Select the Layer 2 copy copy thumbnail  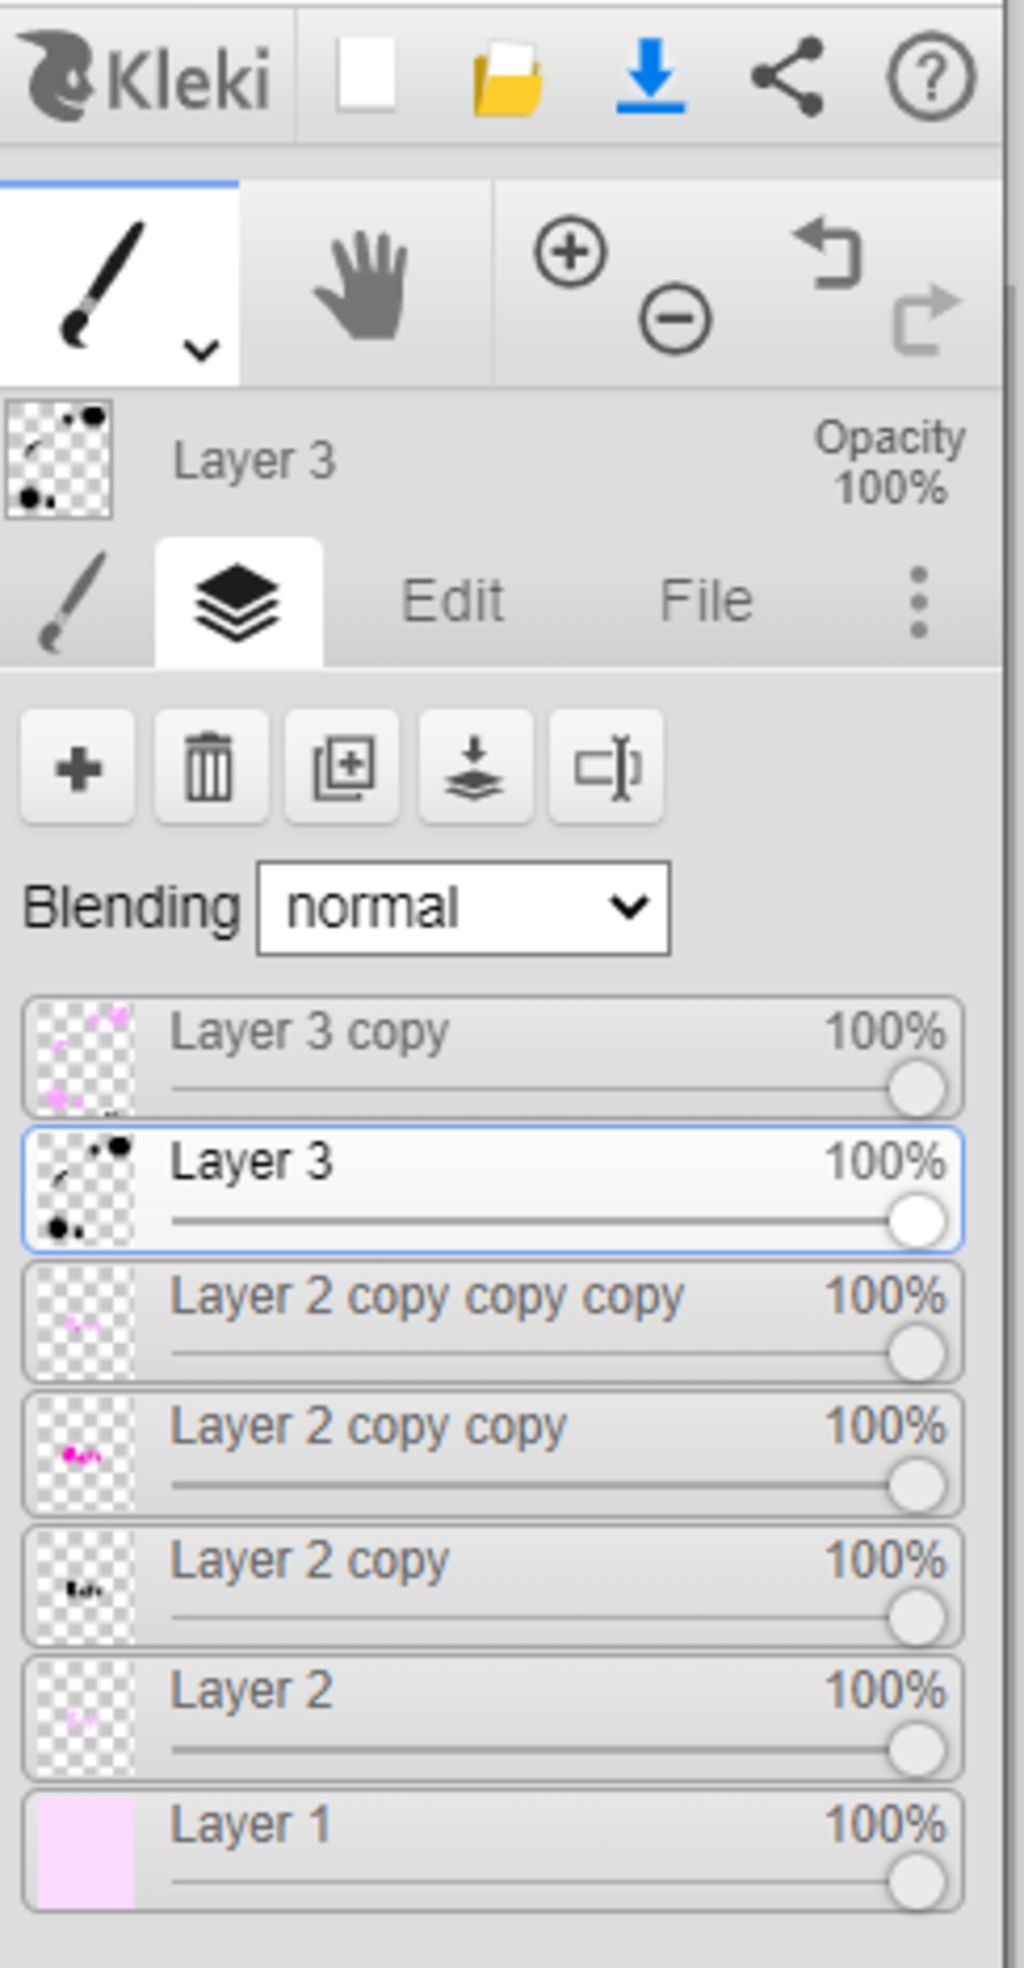pos(85,1454)
